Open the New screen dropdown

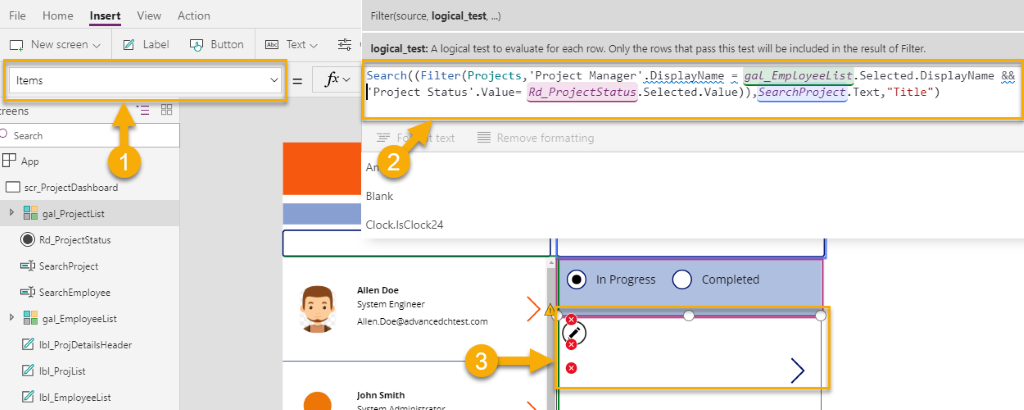point(56,44)
